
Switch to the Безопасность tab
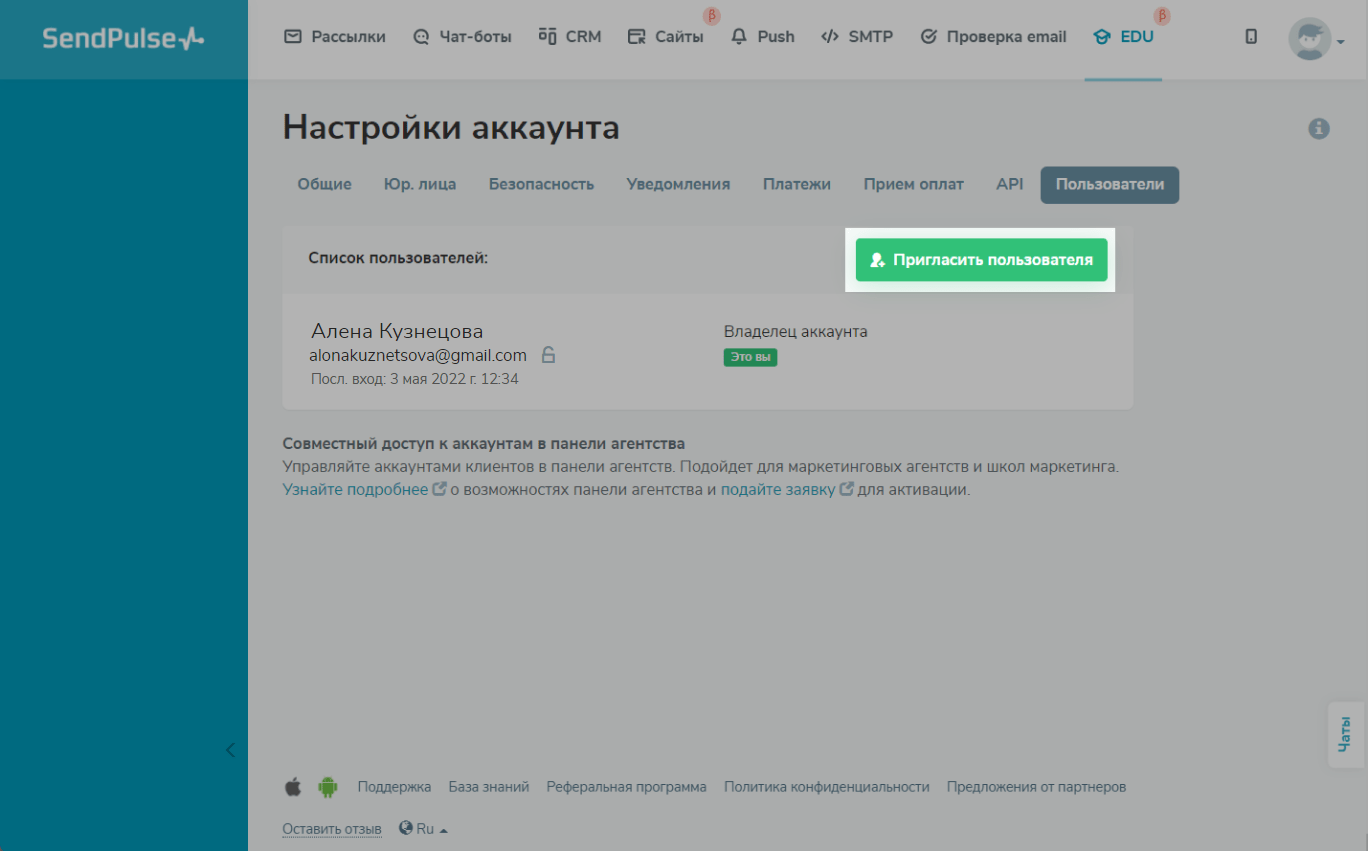click(x=541, y=184)
